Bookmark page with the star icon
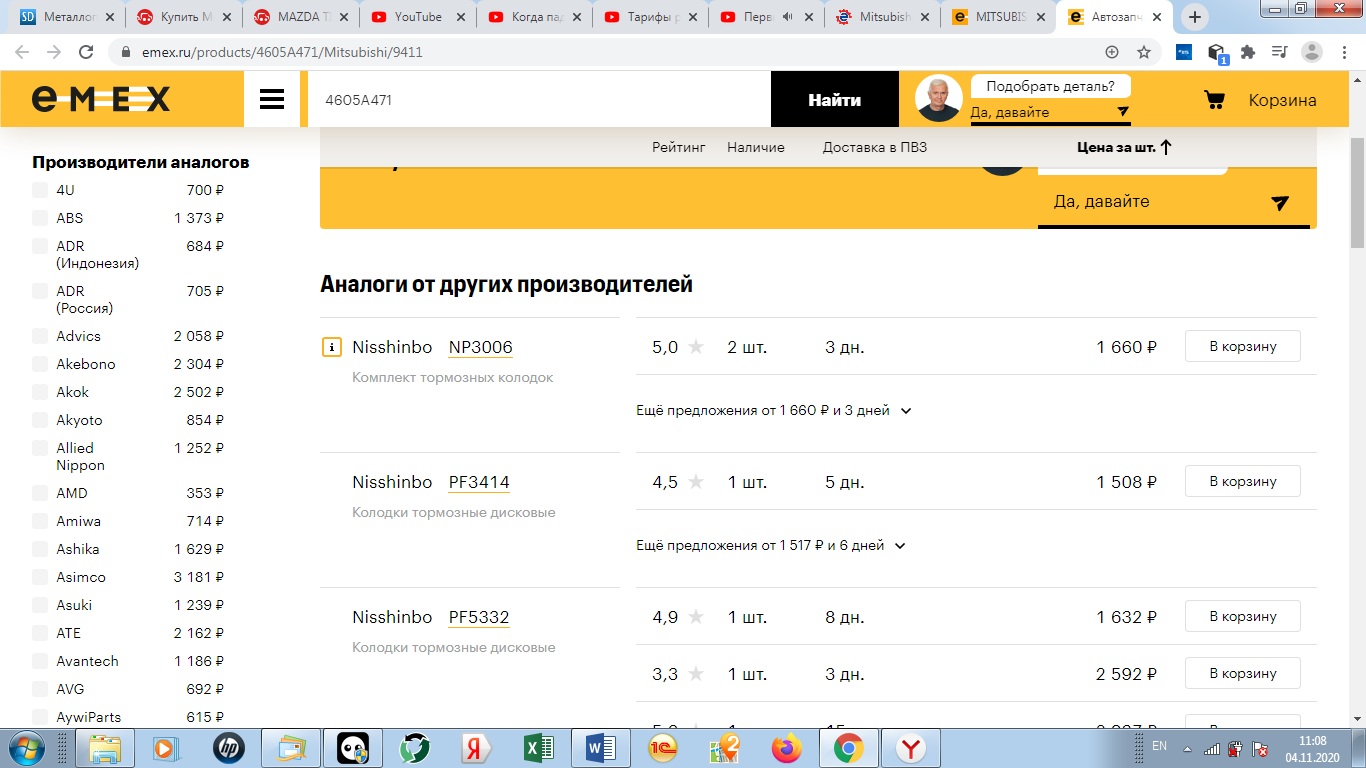 tap(1144, 52)
